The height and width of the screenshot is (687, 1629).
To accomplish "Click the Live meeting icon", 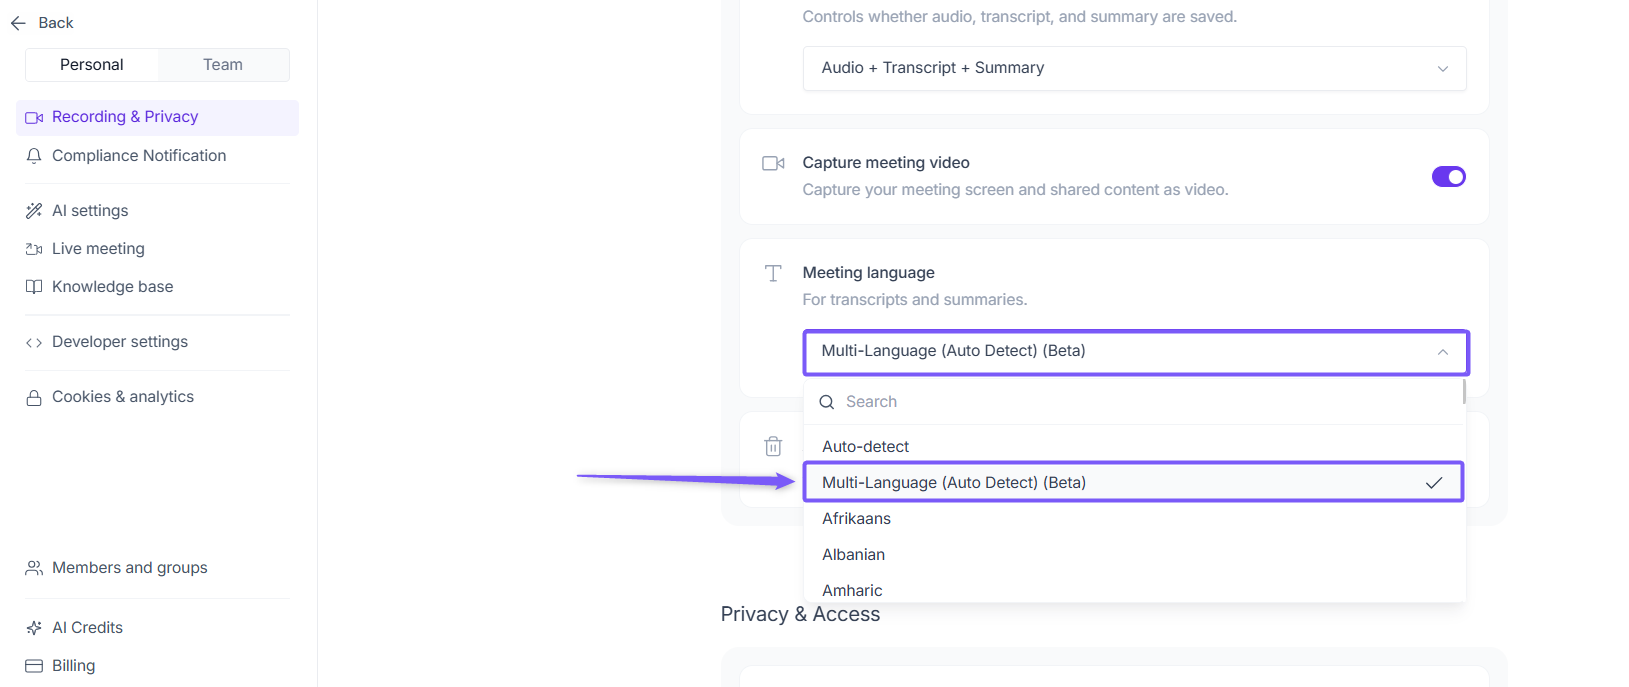I will click(x=34, y=249).
